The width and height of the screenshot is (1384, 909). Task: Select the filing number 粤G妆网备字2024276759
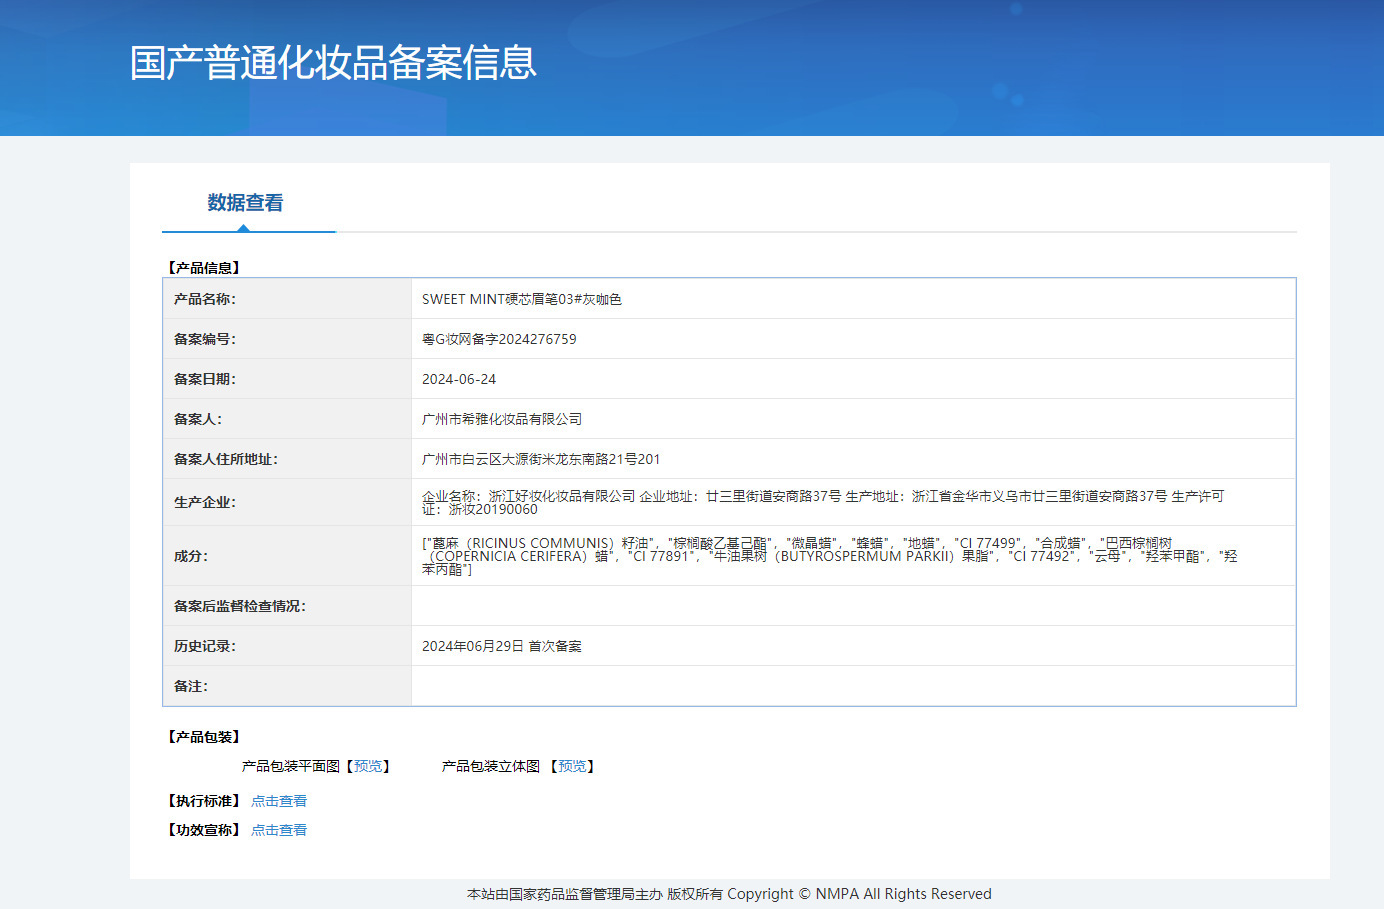pos(499,339)
